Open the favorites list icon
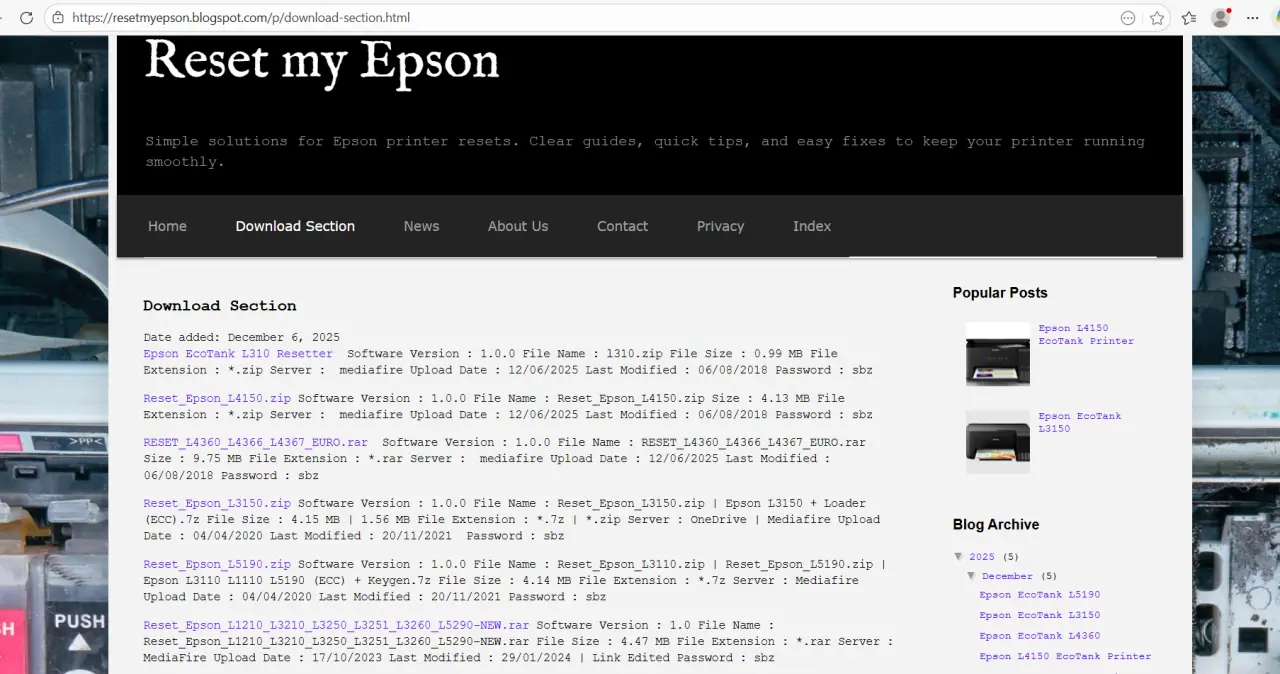 [1189, 18]
